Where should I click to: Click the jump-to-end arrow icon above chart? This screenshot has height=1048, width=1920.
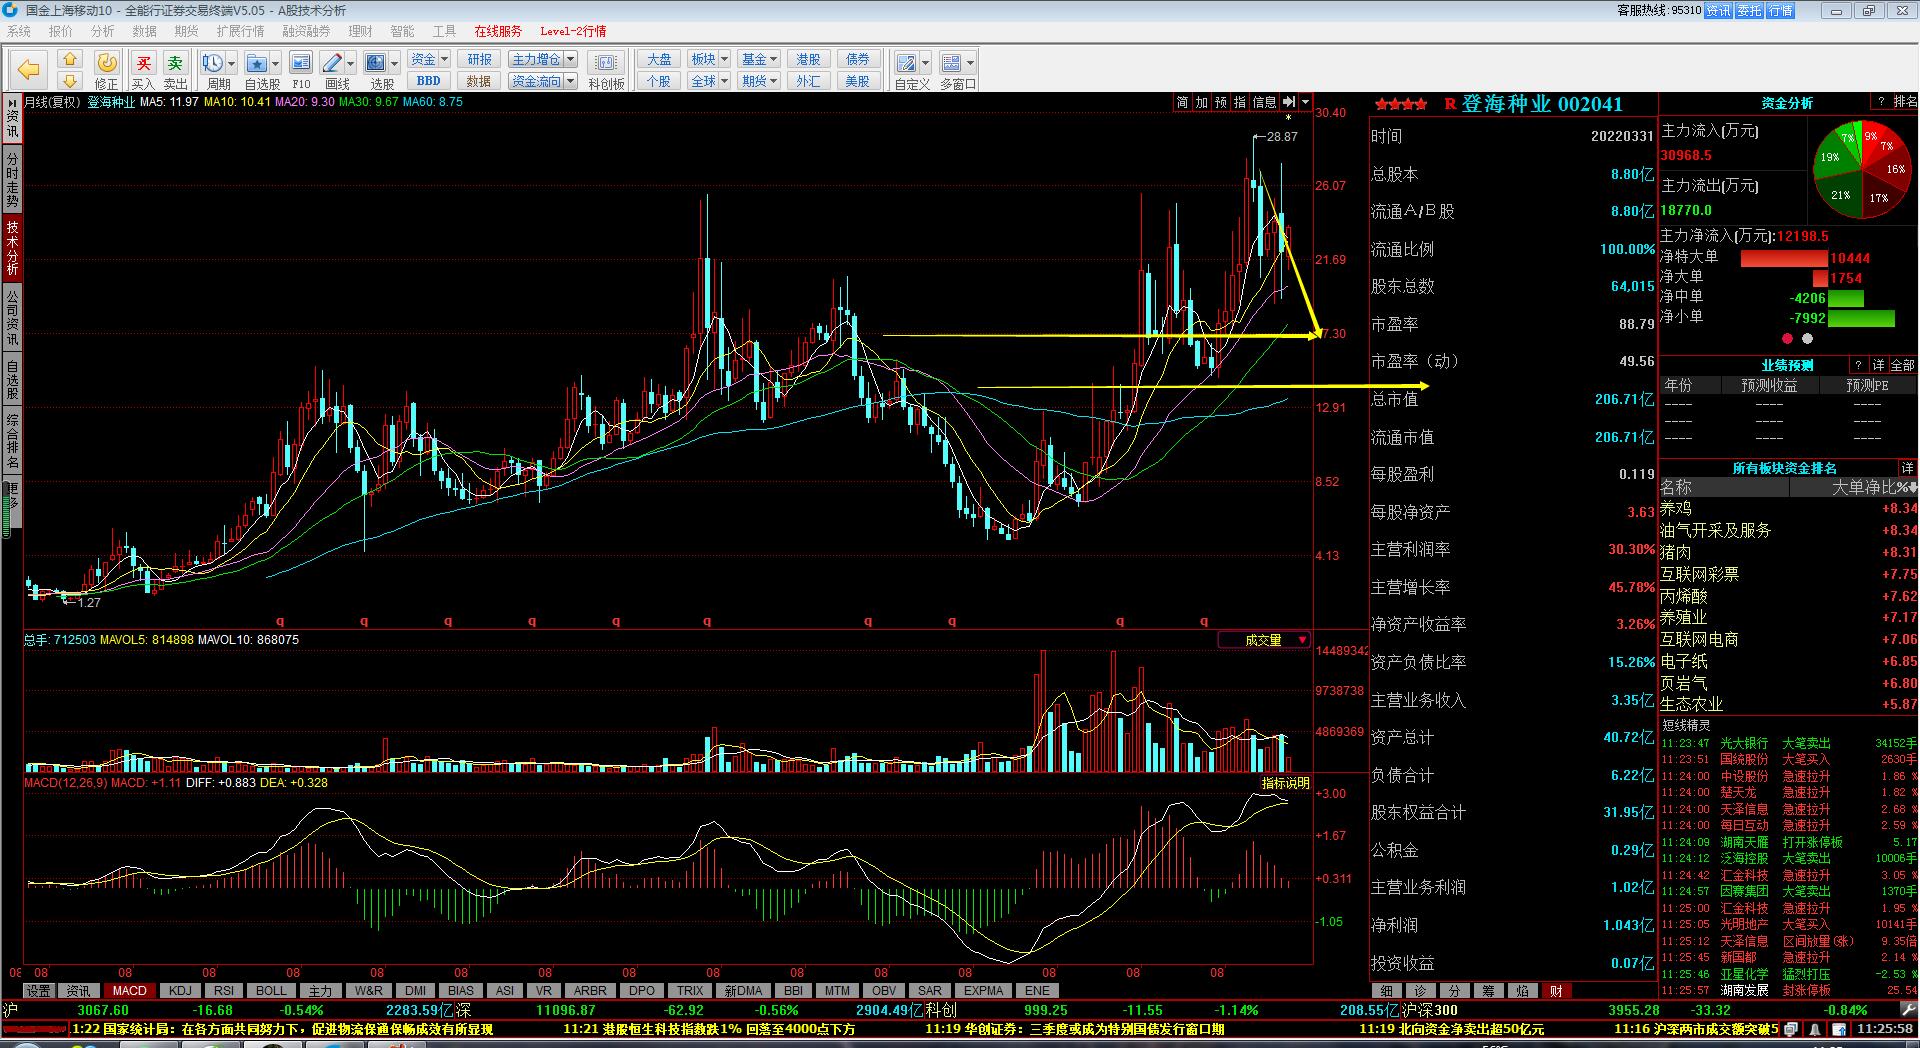(x=1289, y=102)
